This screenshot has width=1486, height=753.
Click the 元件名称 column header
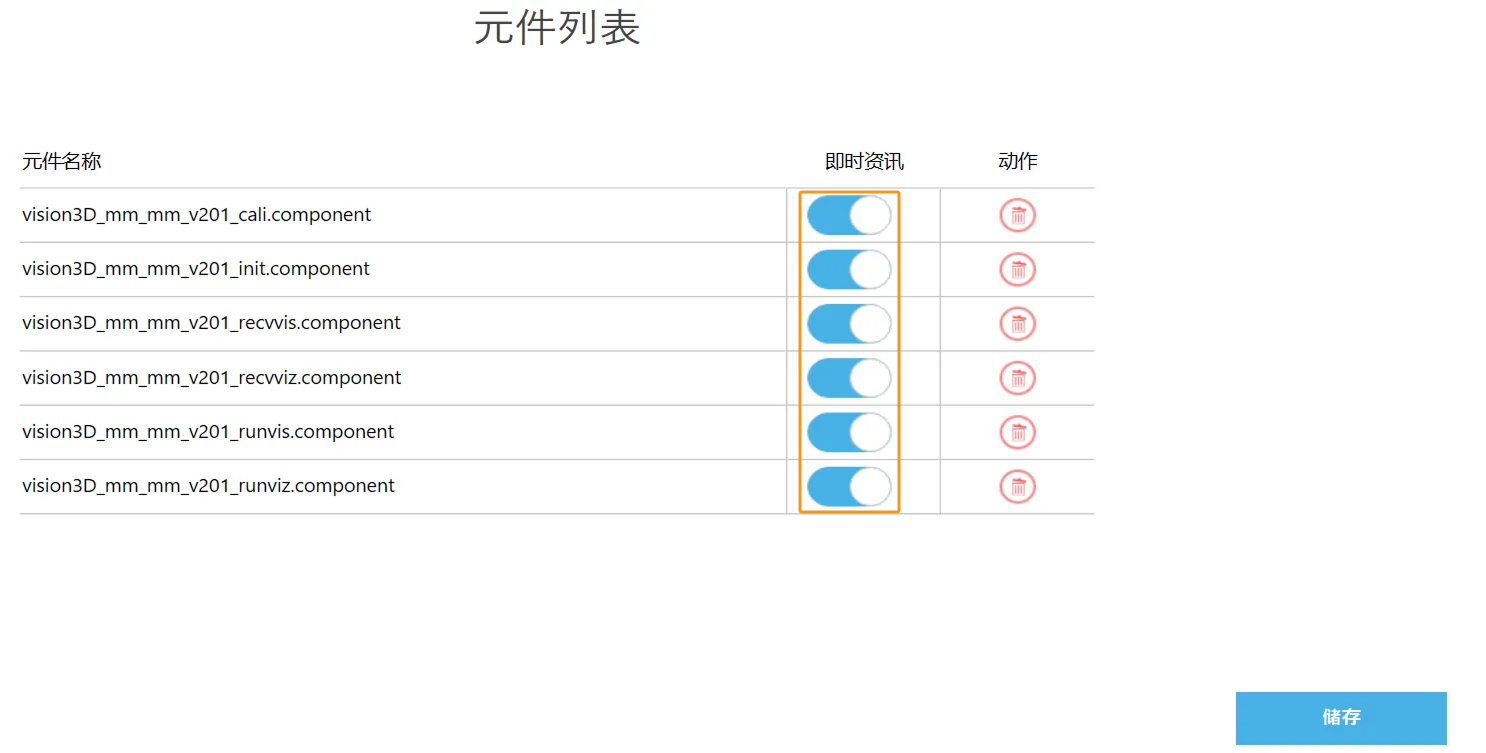(62, 161)
